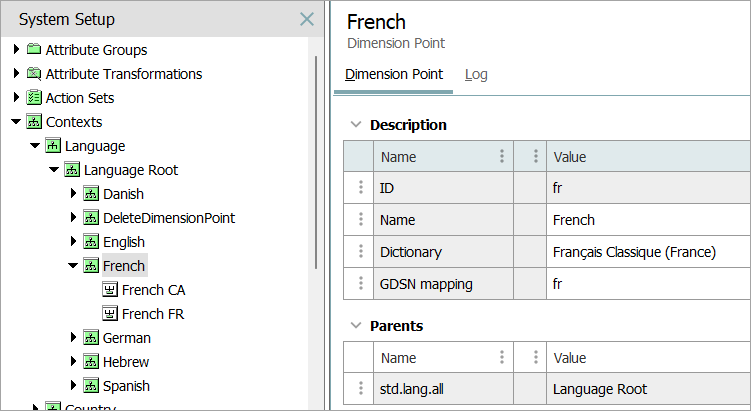The width and height of the screenshot is (751, 411).
Task: Click the French CA context icon
Action: (110, 290)
